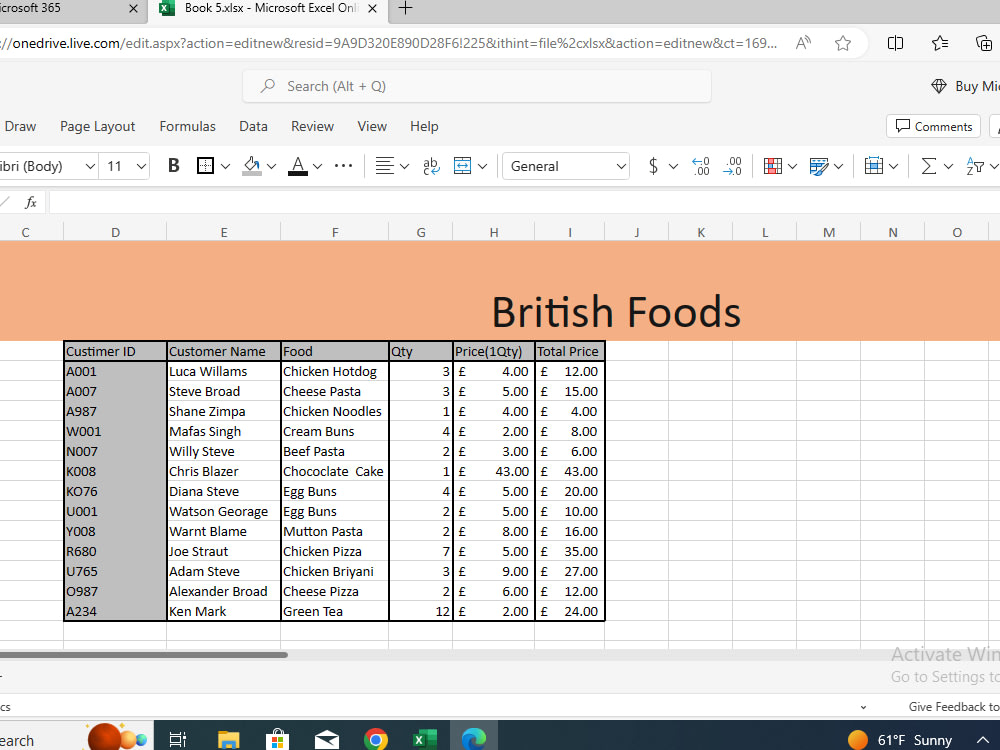The image size is (1000, 750).
Task: Click the Search box
Action: tap(477, 86)
